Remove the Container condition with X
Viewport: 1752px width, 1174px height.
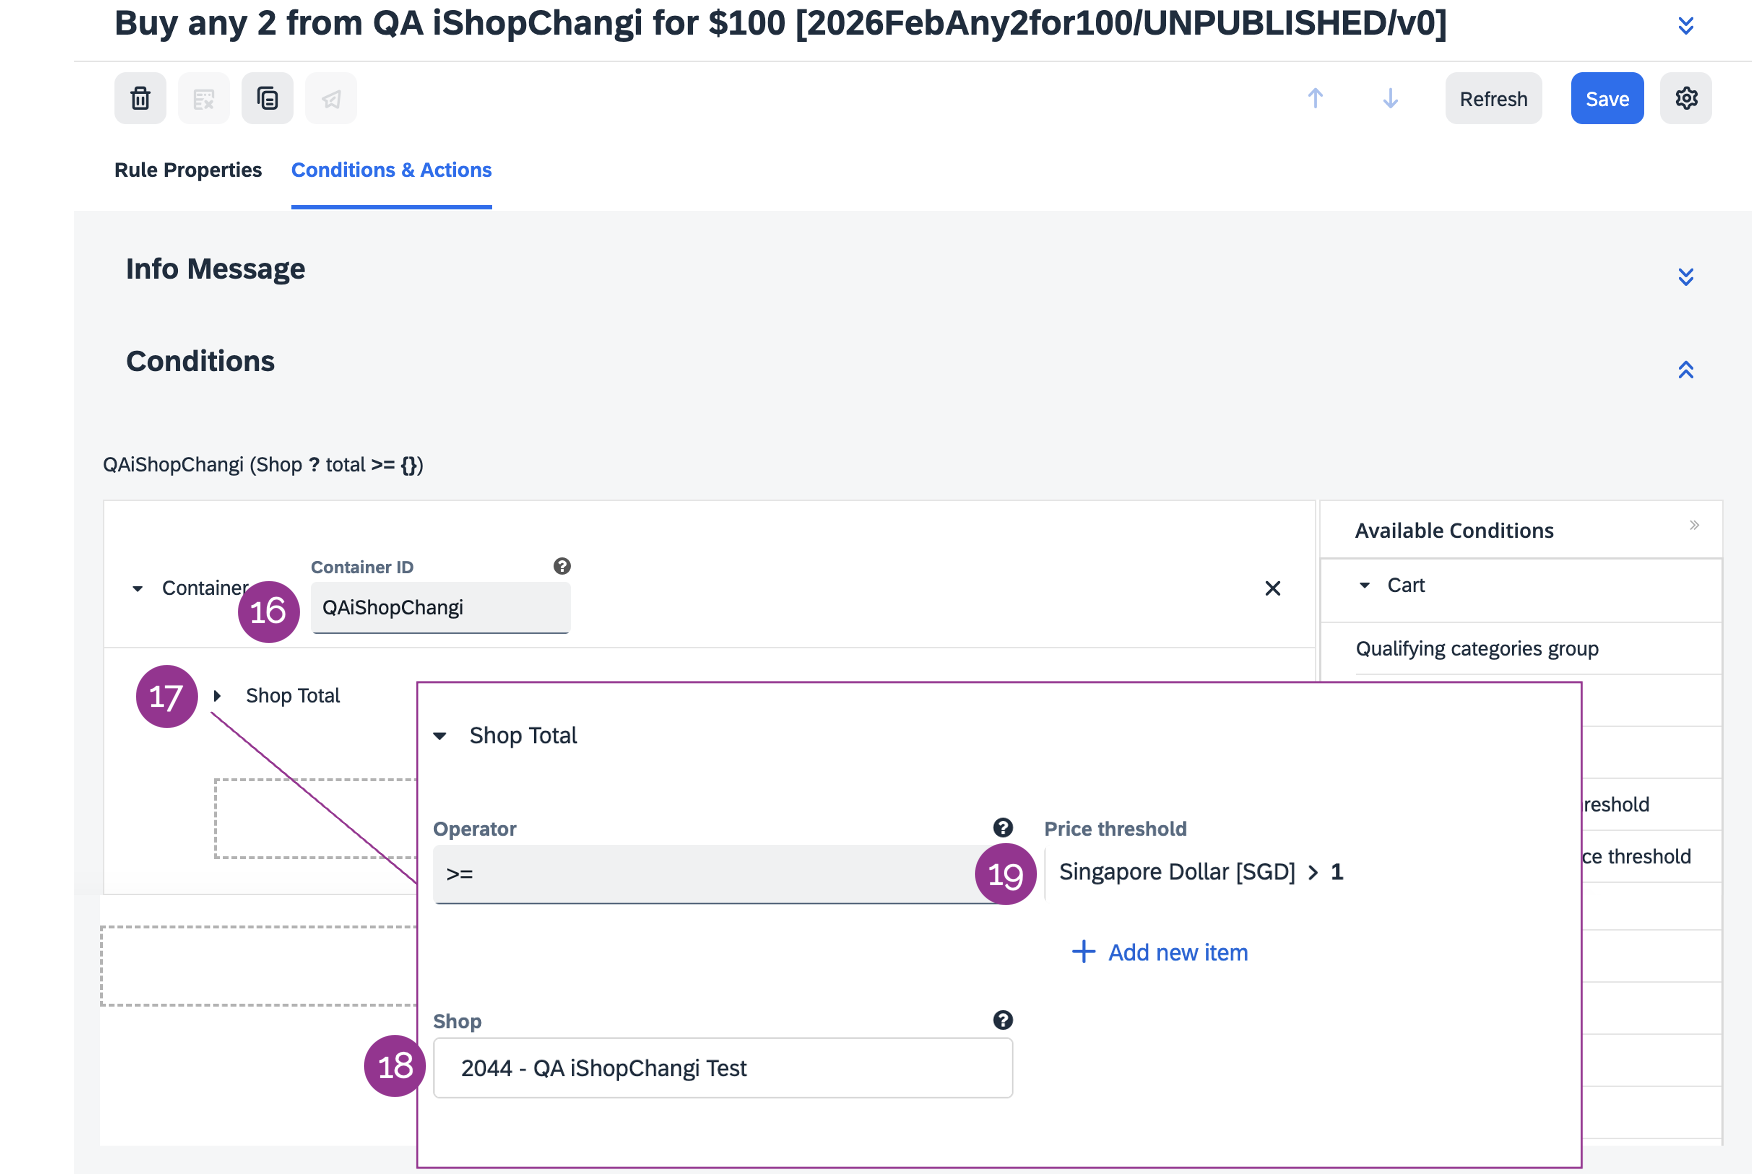coord(1272,588)
